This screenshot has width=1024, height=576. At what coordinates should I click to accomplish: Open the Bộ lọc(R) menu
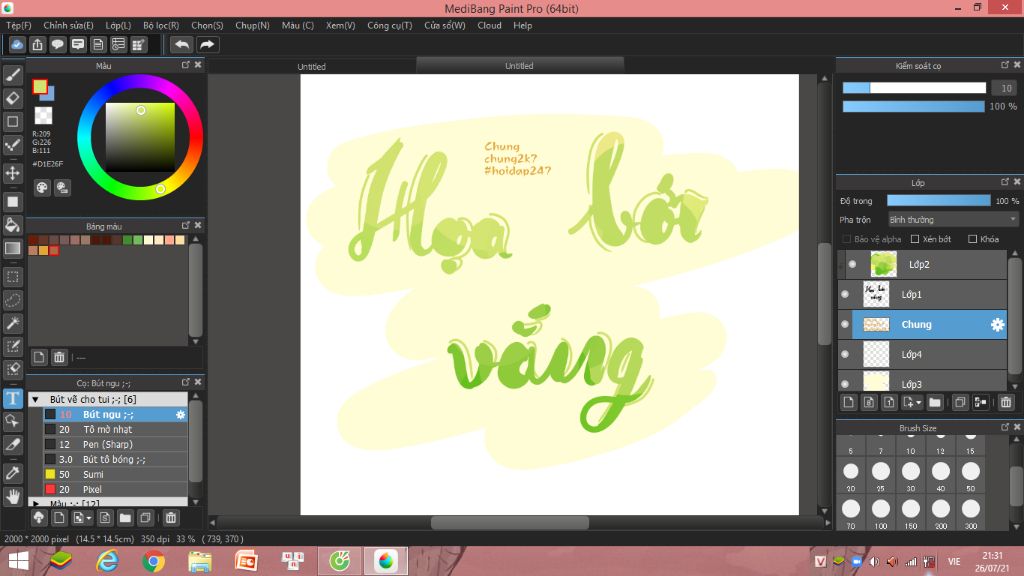tap(161, 25)
